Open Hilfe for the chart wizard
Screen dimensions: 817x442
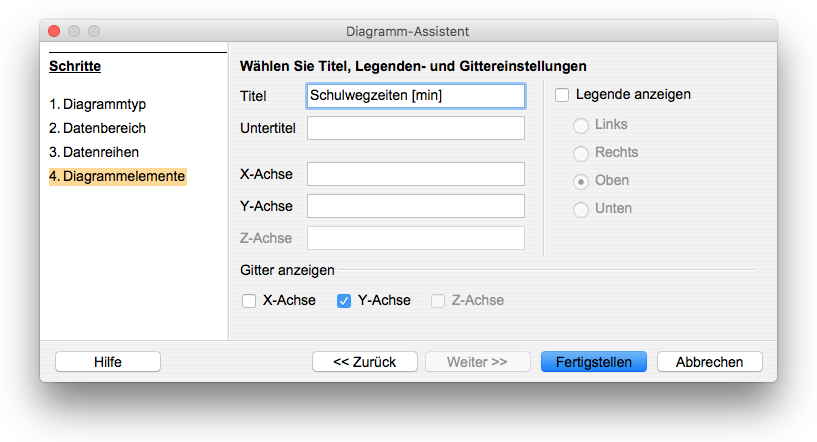pyautogui.click(x=108, y=362)
